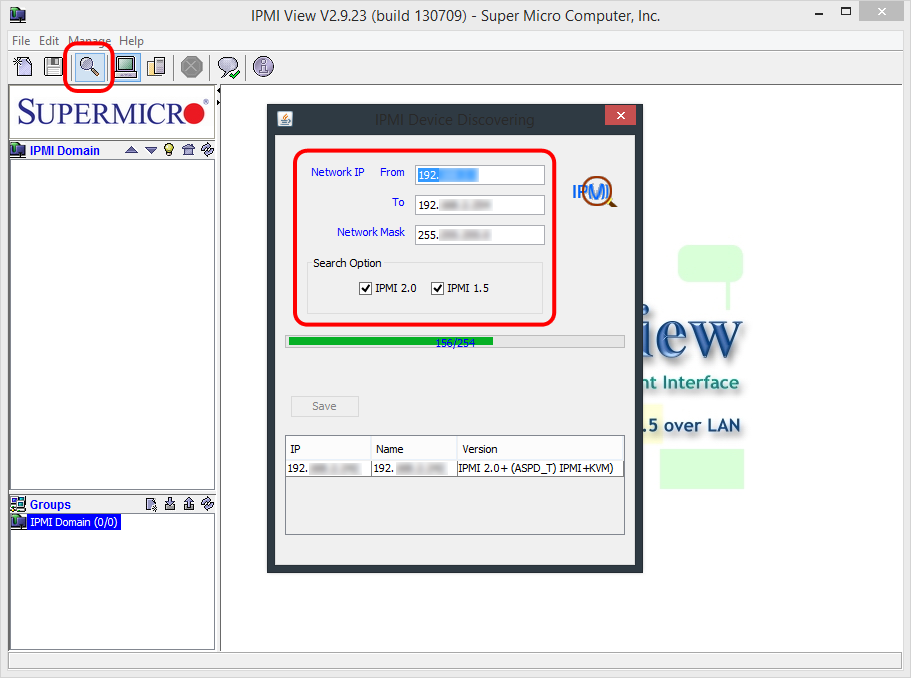
Task: Click the magnifier search devices toolbar icon
Action: pyautogui.click(x=89, y=67)
